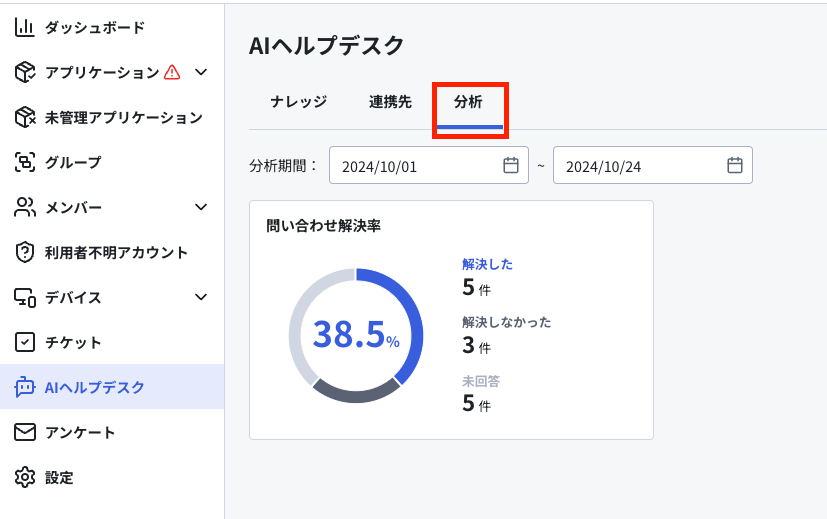This screenshot has width=827, height=519.
Task: Click the dashboard bar chart icon
Action: pos(24,27)
